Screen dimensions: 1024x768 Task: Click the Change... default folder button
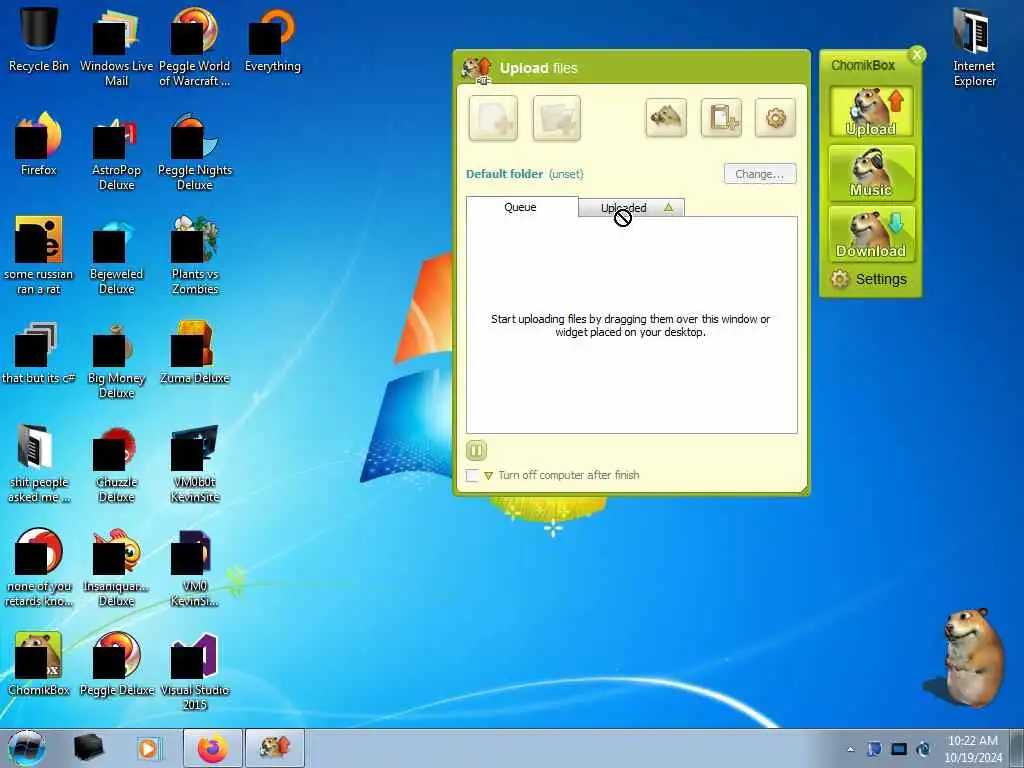[760, 174]
